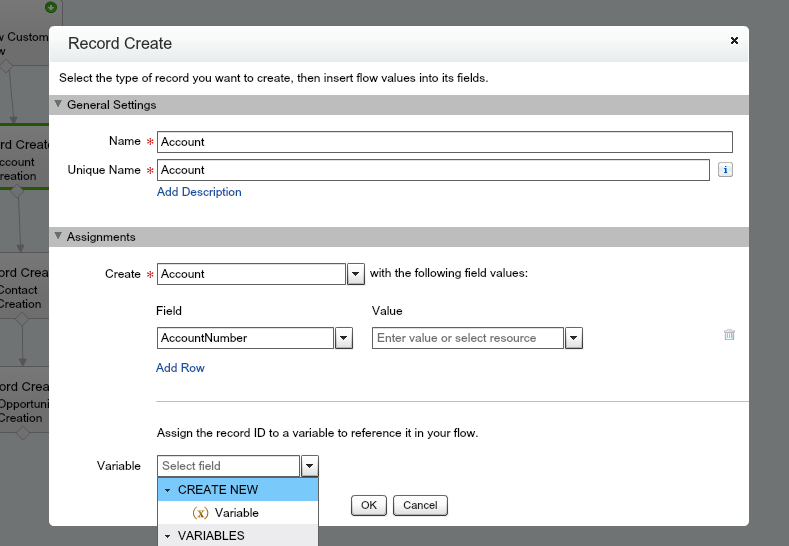This screenshot has width=789, height=546.
Task: Click the Add Description link
Action: pos(199,192)
